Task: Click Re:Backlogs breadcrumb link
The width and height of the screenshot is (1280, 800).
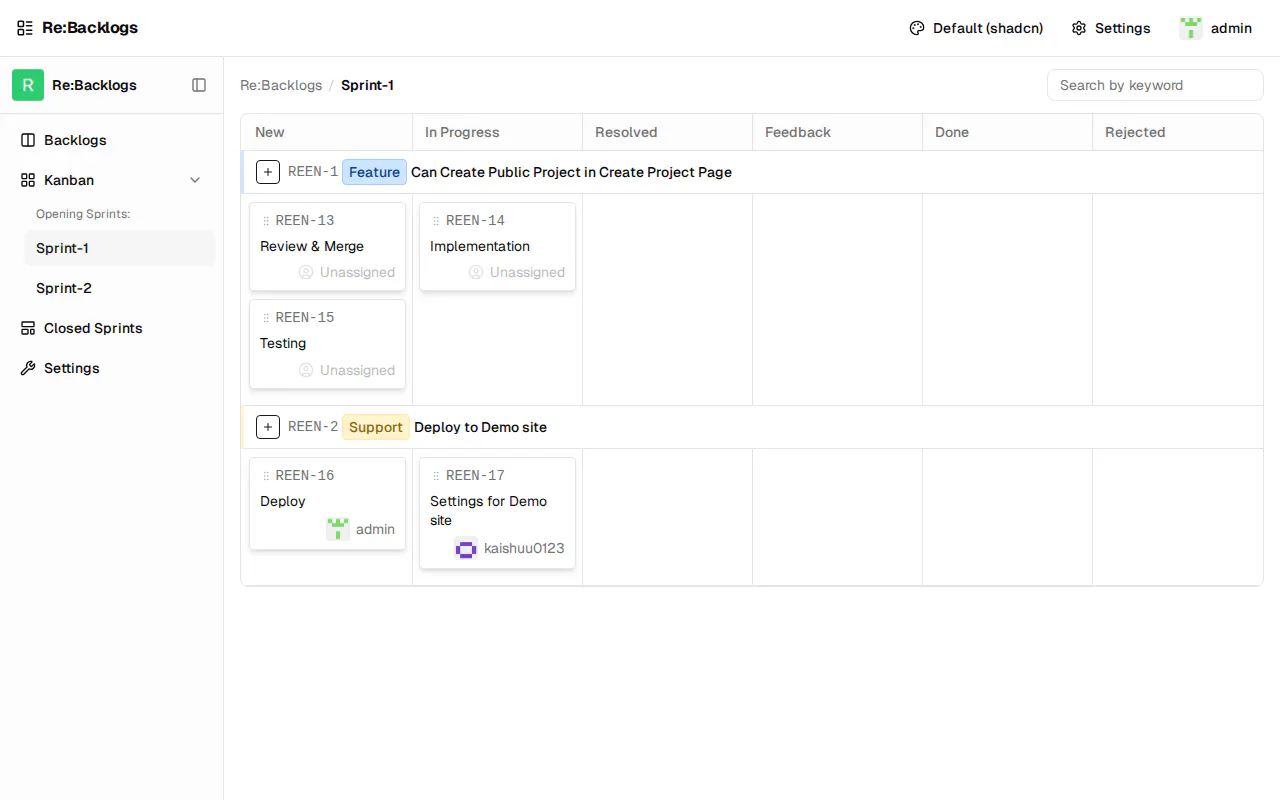Action: point(281,85)
